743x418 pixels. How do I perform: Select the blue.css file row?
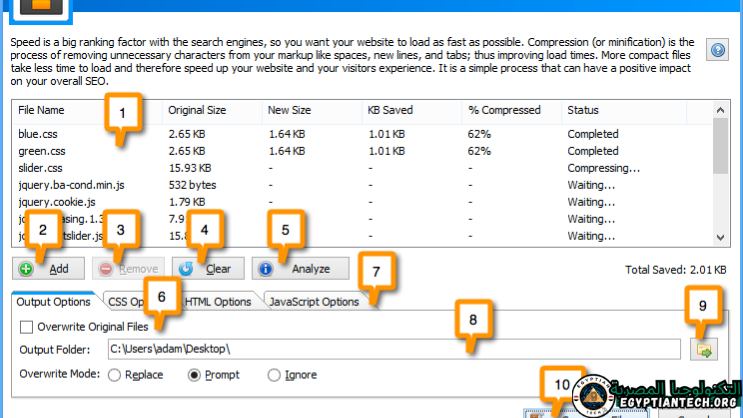click(40, 134)
